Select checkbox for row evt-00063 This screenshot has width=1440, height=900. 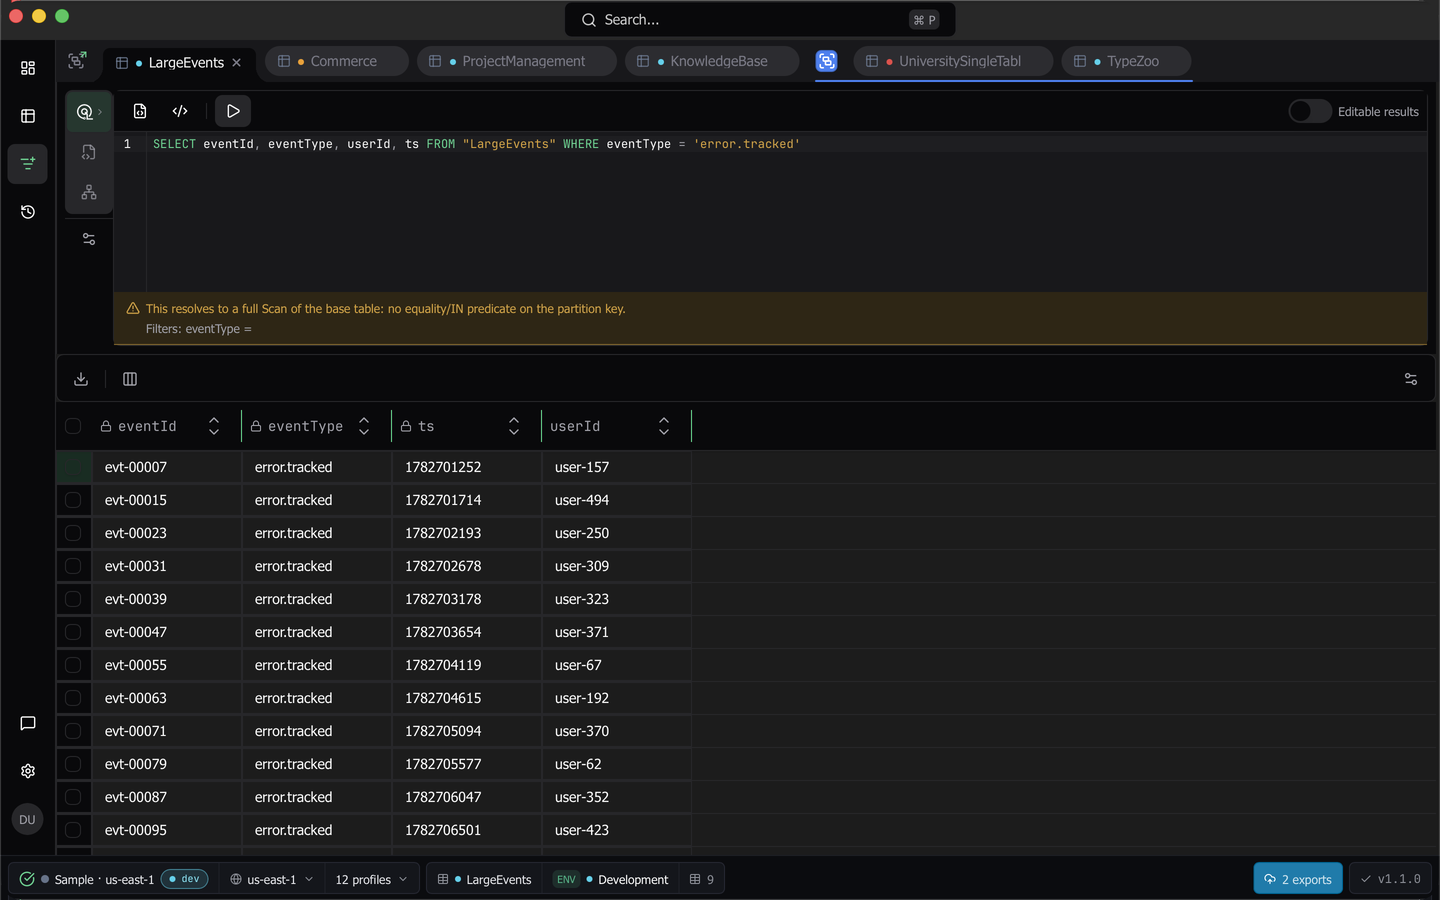[73, 698]
